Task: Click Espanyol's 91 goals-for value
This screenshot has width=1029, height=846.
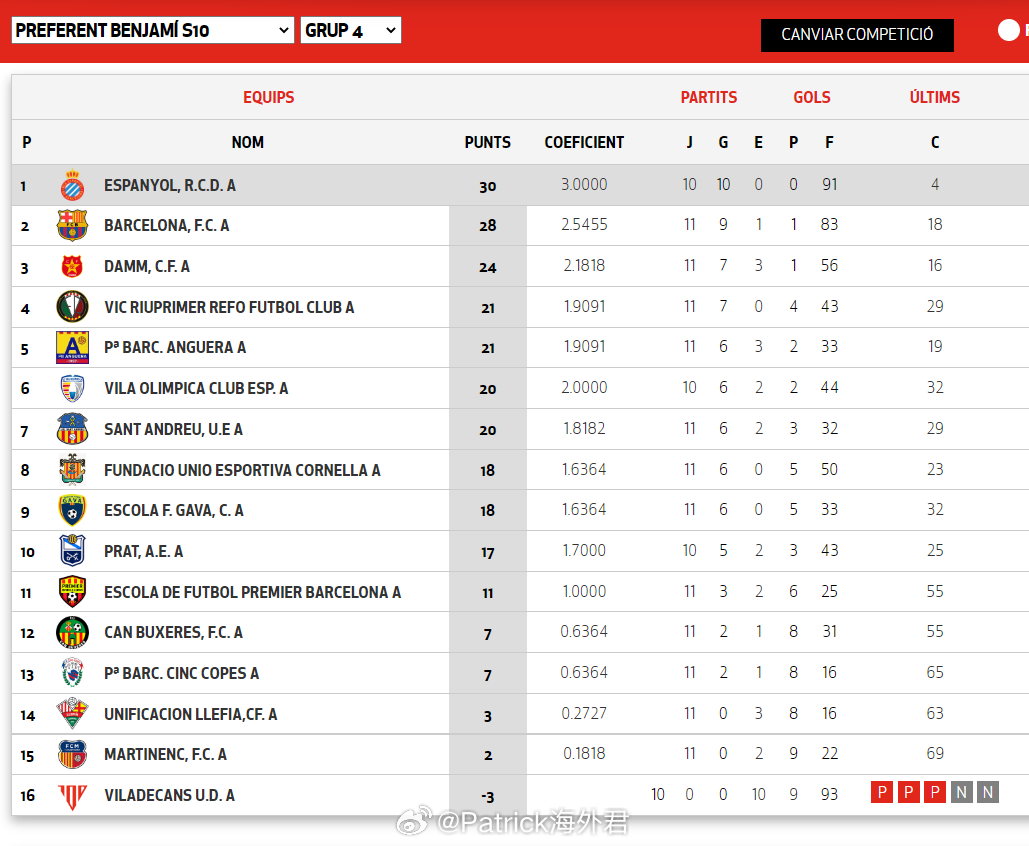Action: pyautogui.click(x=830, y=184)
